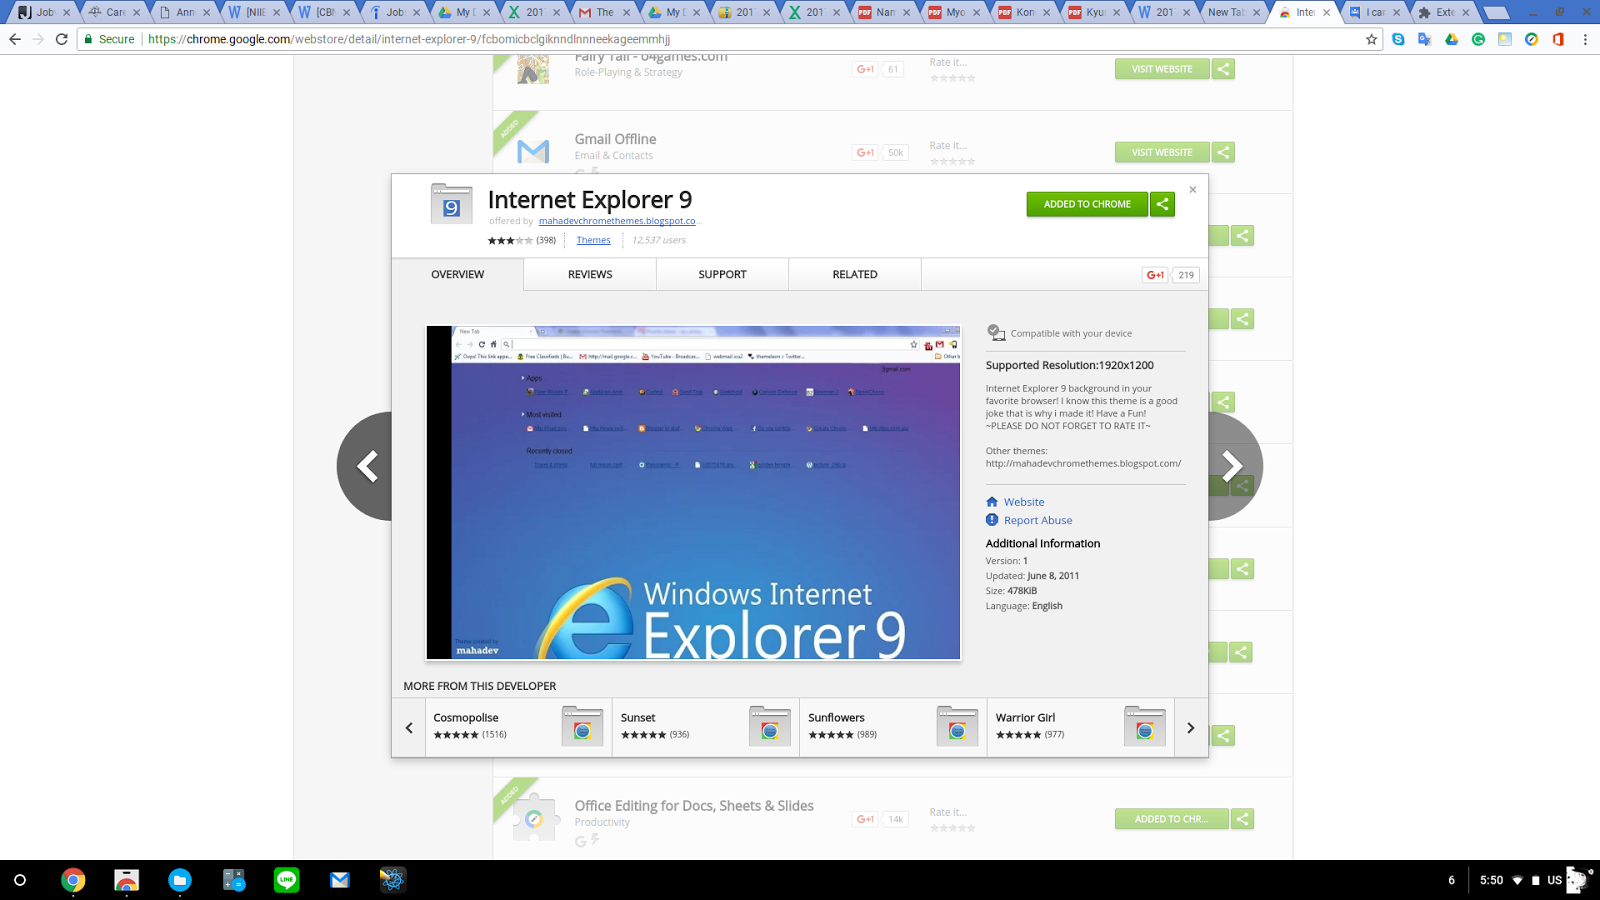1600x900 pixels.
Task: Open the notification counter showing 6
Action: click(1451, 880)
